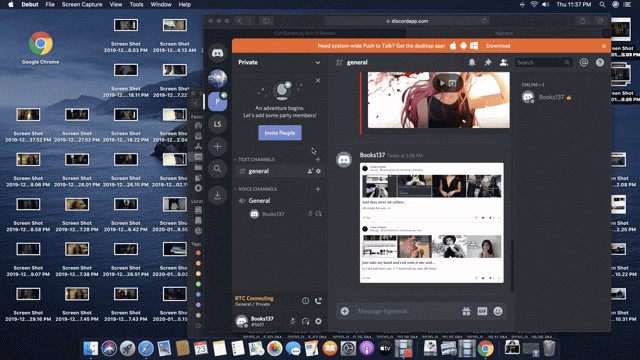640x360 pixels.
Task: Show pinned messages in general channel
Action: (x=488, y=62)
